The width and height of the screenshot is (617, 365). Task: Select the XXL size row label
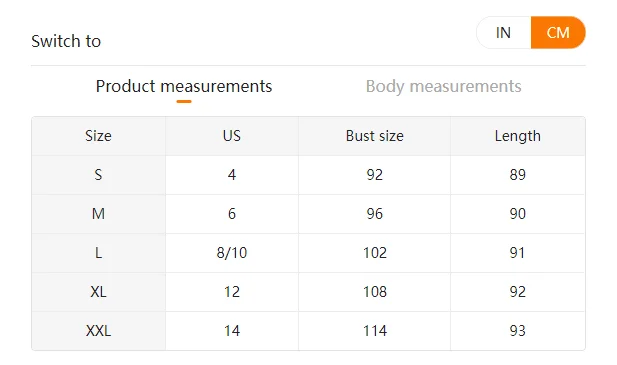click(x=98, y=330)
